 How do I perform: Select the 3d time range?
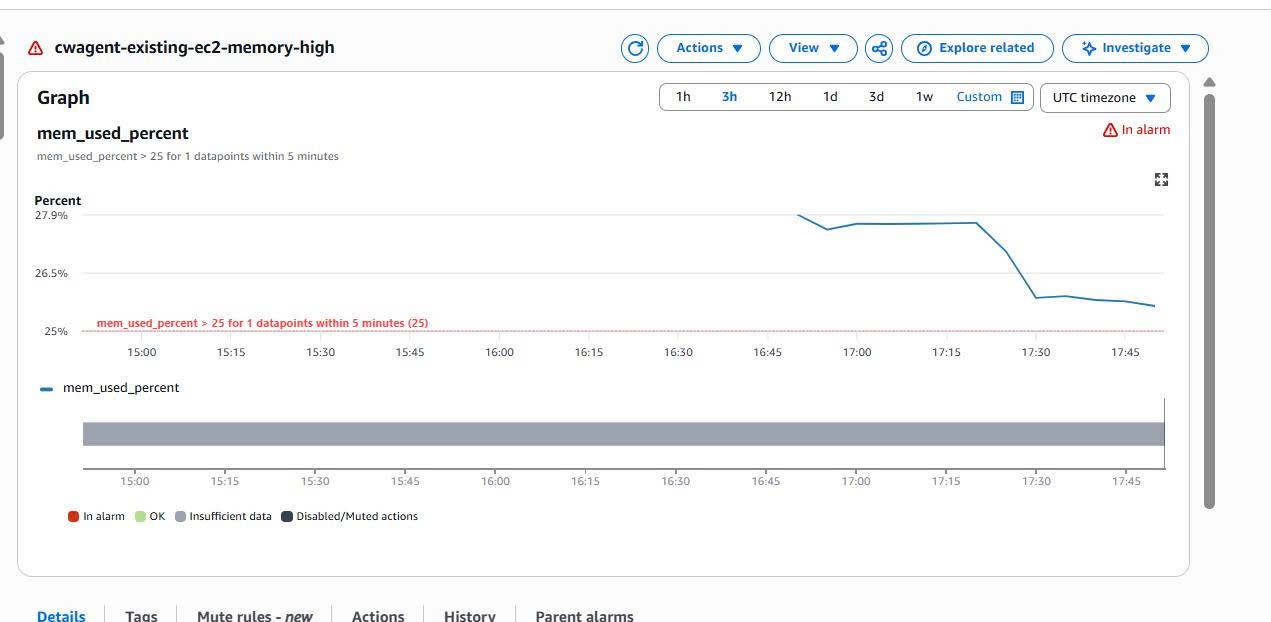tap(876, 97)
